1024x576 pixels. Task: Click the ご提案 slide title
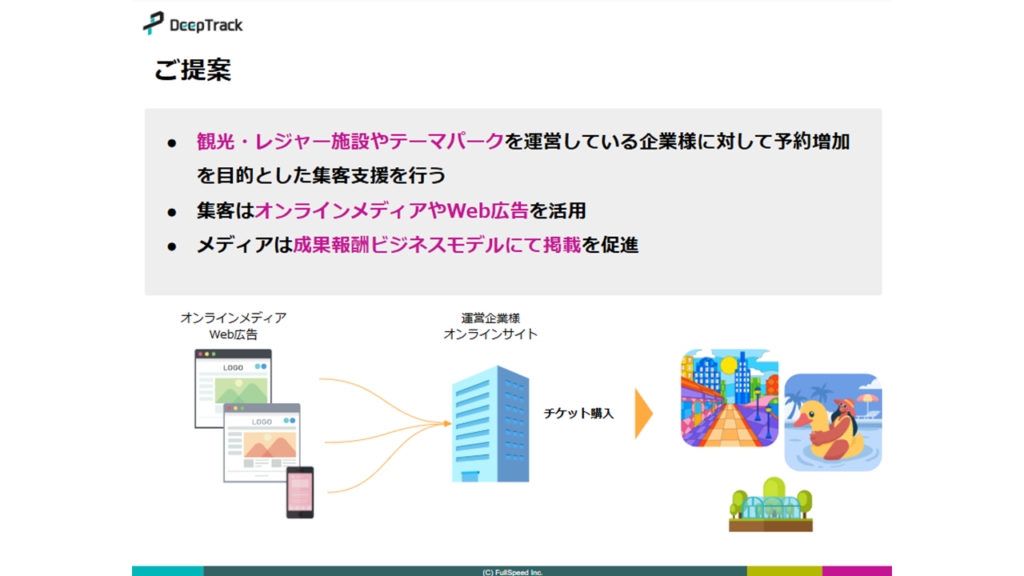[193, 70]
